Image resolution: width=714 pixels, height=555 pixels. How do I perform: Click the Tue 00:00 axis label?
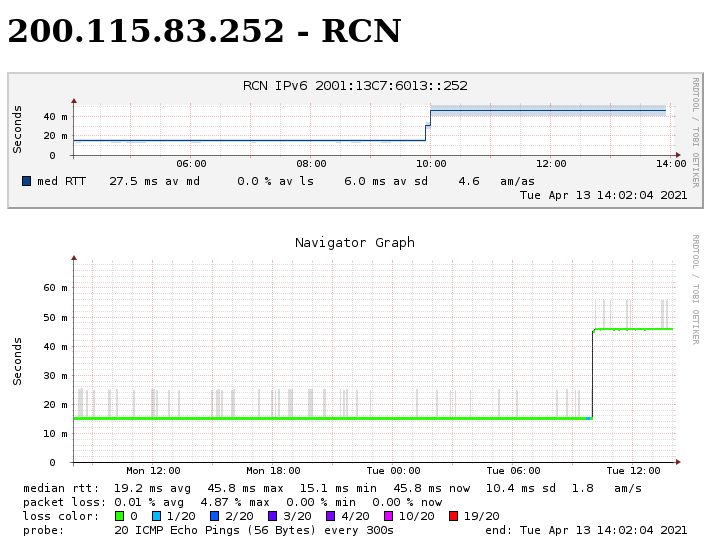click(x=393, y=471)
